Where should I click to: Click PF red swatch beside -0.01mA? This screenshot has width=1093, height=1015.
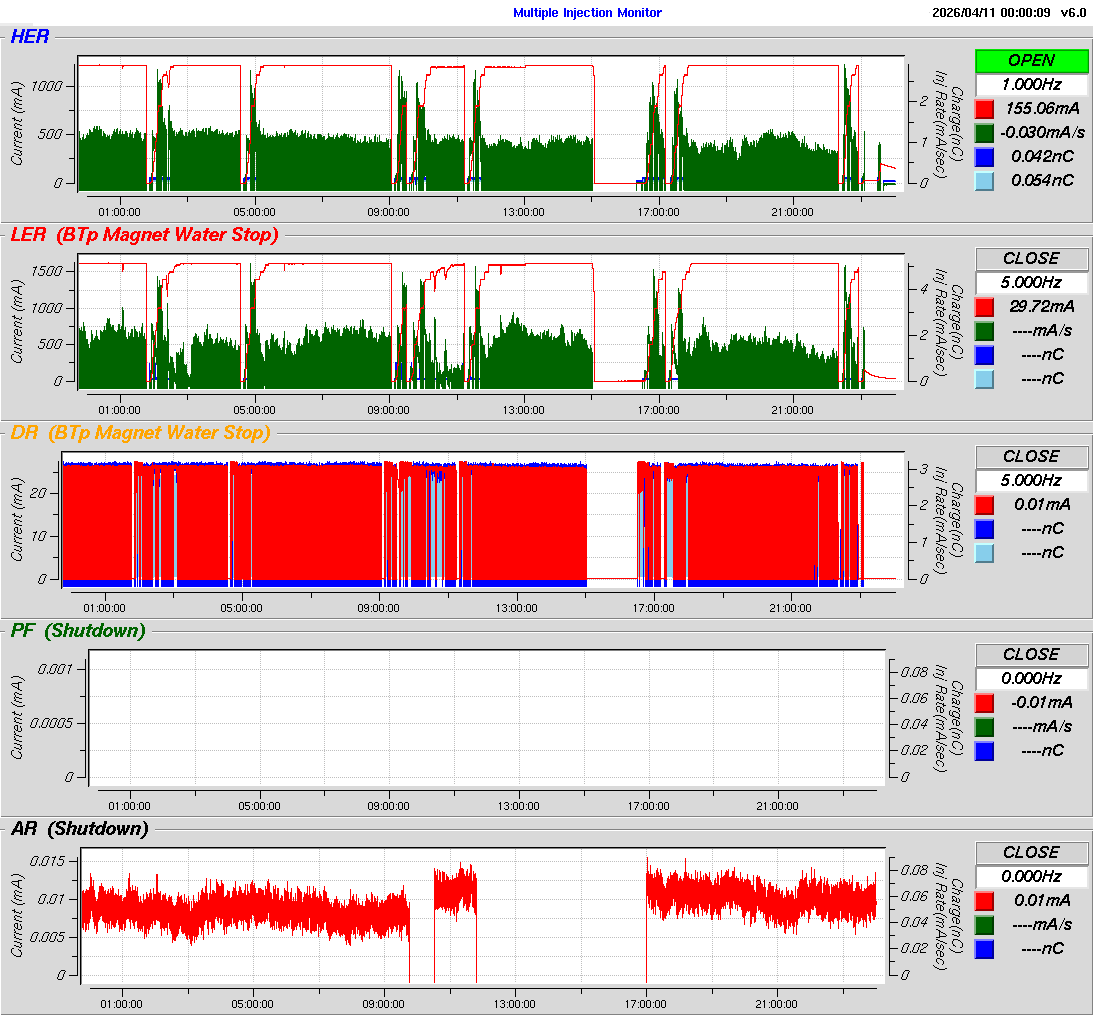point(984,702)
